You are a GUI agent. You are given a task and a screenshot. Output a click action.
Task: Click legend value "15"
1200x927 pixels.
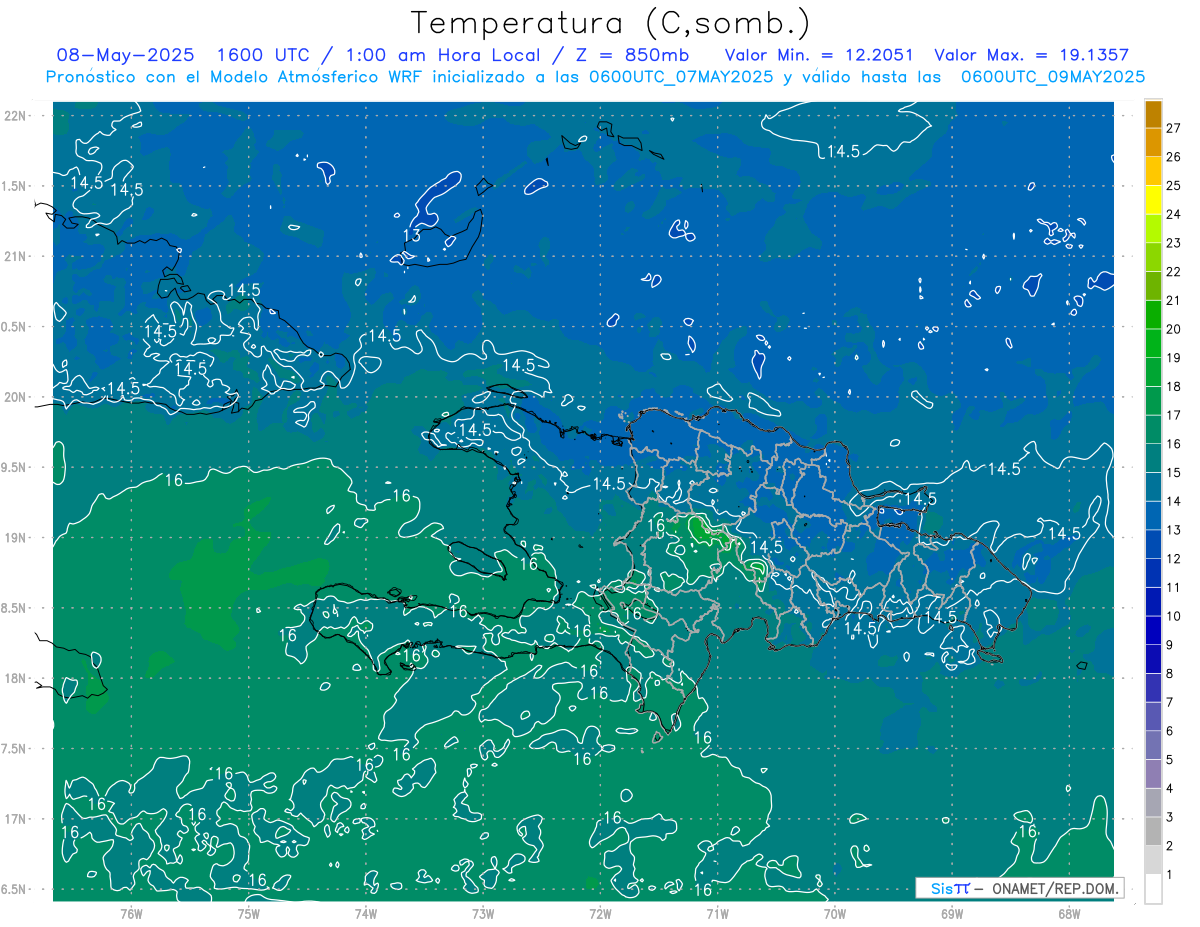(x=1174, y=472)
